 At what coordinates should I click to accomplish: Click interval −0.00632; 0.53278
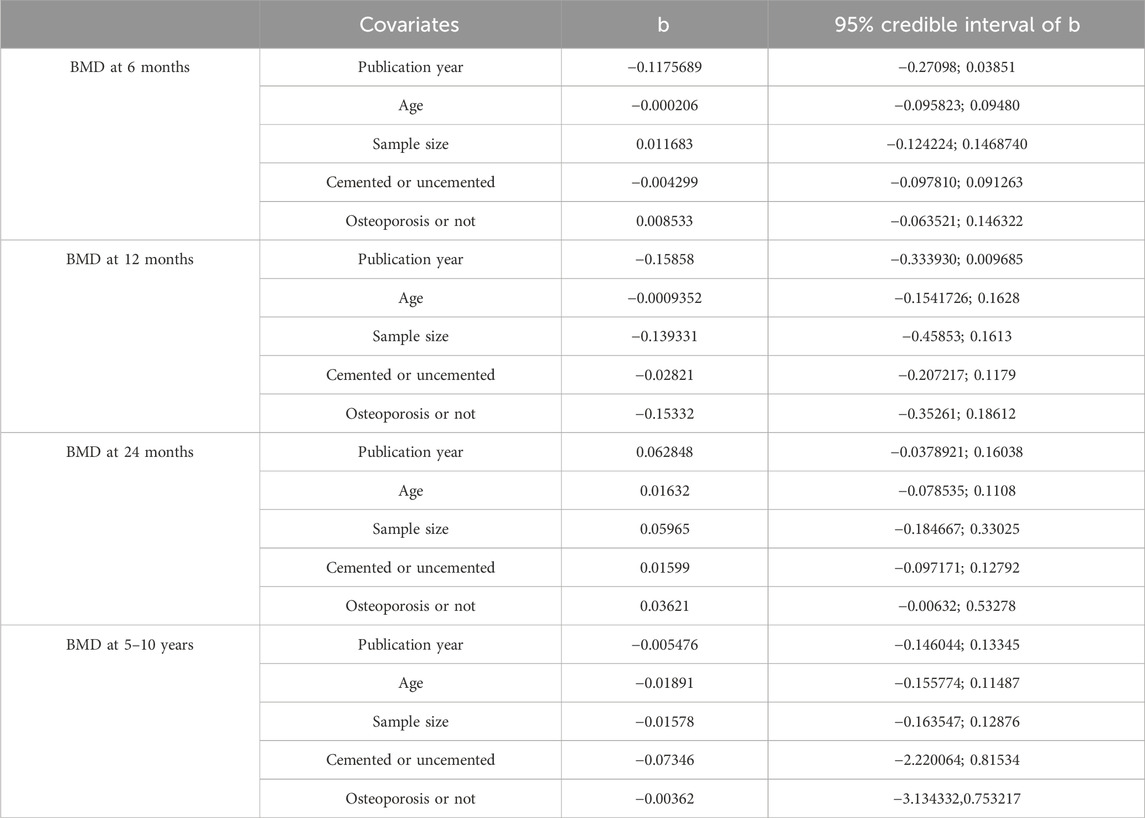956,606
